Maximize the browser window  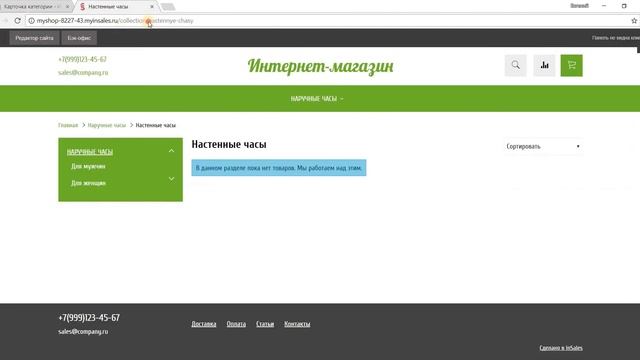tap(624, 6)
